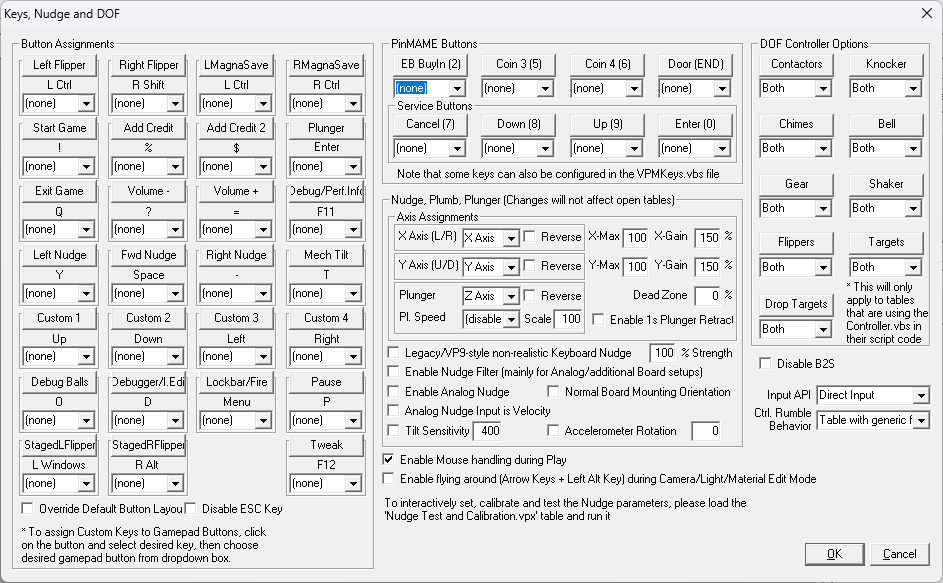Enable Nudge Filter checkbox
Screen dimensions: 943x583
[x=393, y=372]
